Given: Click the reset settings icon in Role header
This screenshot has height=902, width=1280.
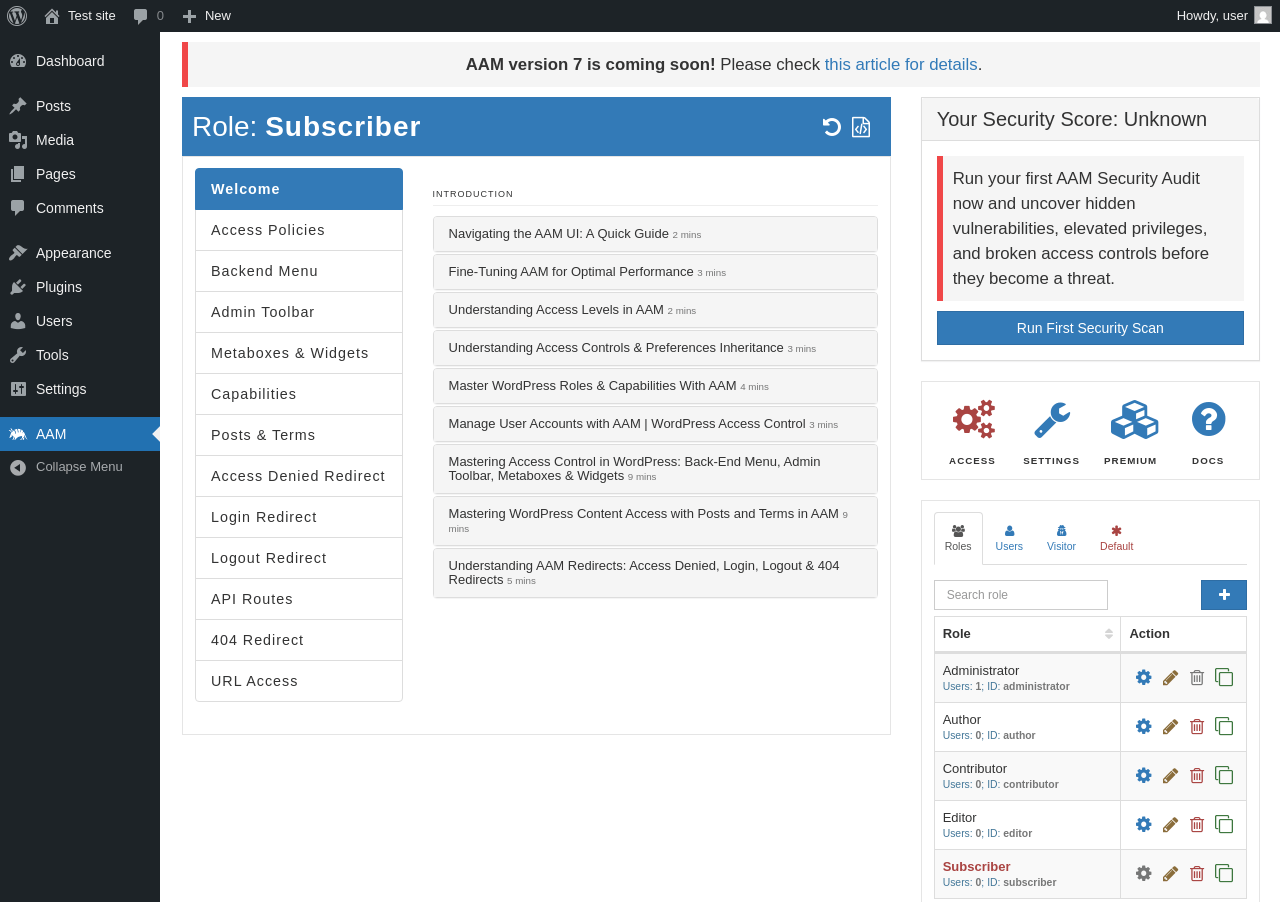Looking at the screenshot, I should pos(831,127).
